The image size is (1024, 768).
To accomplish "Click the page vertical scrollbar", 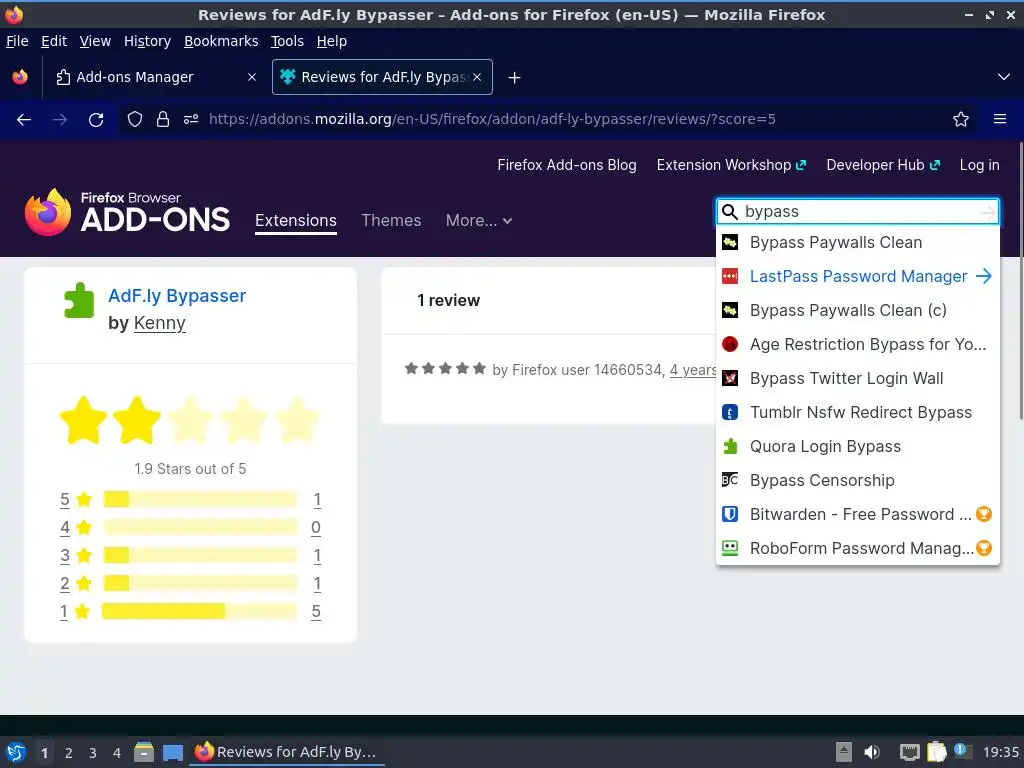I will [1021, 281].
